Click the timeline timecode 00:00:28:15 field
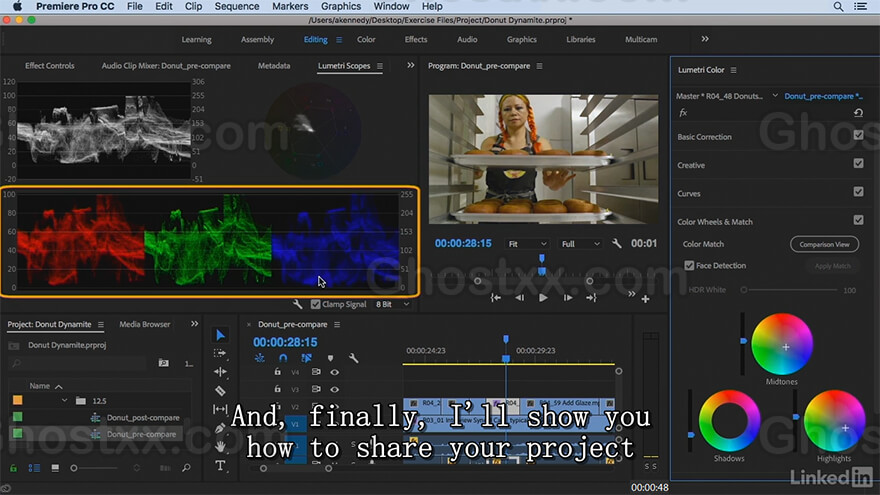Image resolution: width=880 pixels, height=495 pixels. pyautogui.click(x=285, y=342)
